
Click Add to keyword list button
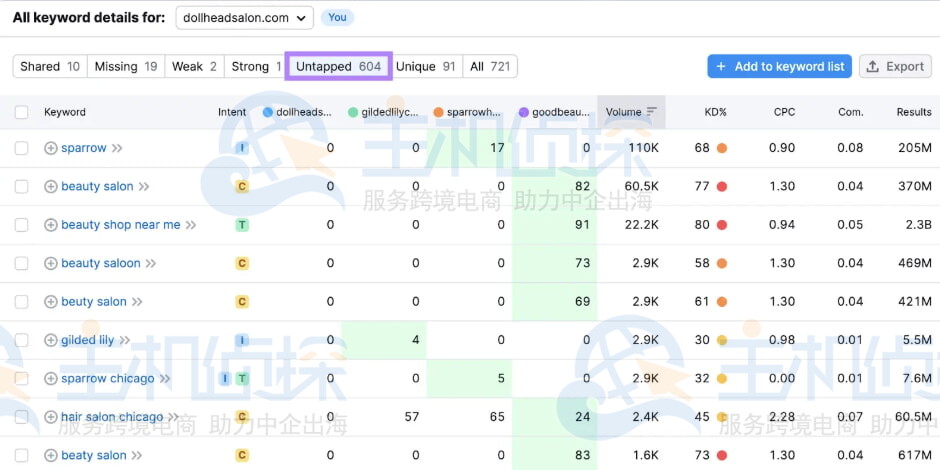(779, 66)
